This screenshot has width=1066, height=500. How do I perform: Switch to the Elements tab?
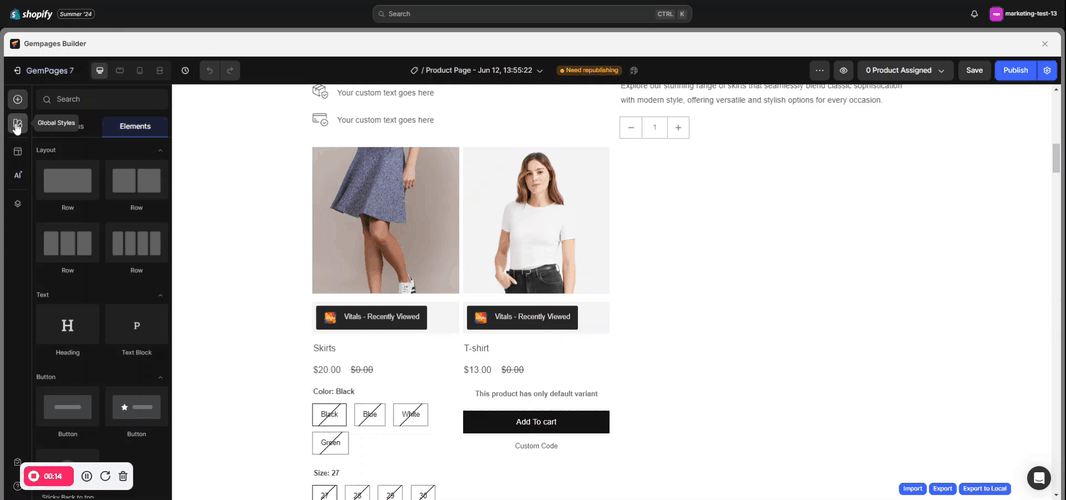[x=135, y=126]
